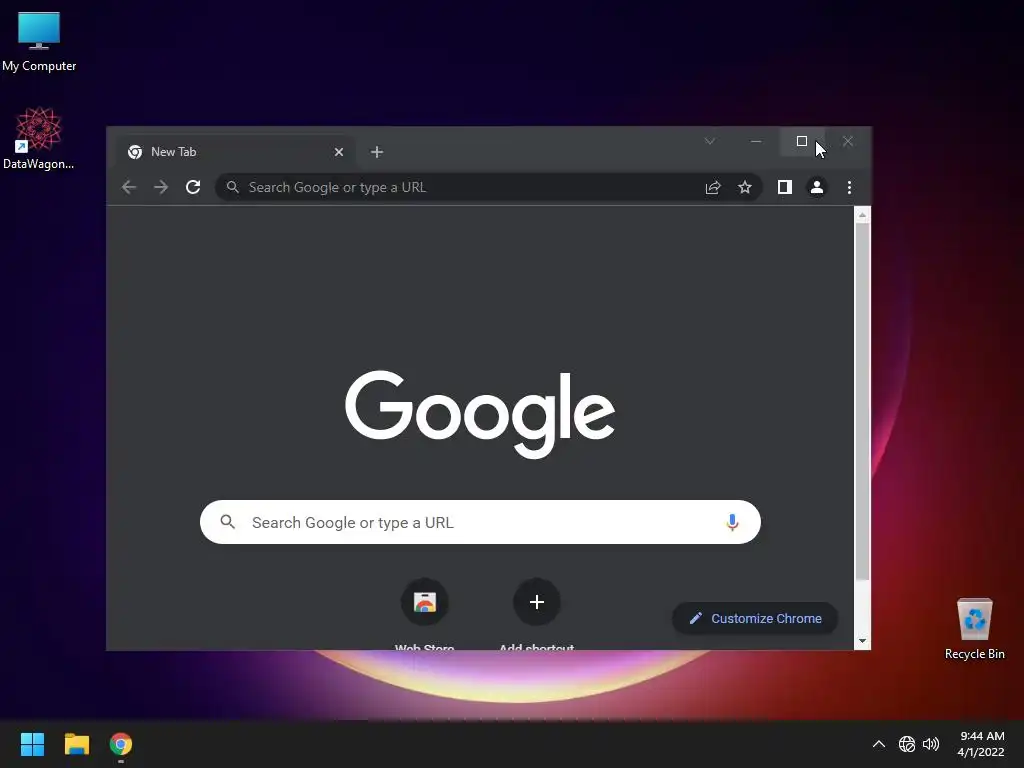The image size is (1024, 768).
Task: Open the Web Store shortcut
Action: 424,614
